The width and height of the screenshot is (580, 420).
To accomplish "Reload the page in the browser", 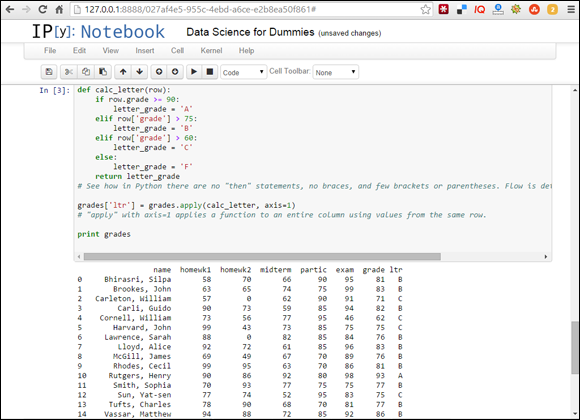I will [x=43, y=10].
